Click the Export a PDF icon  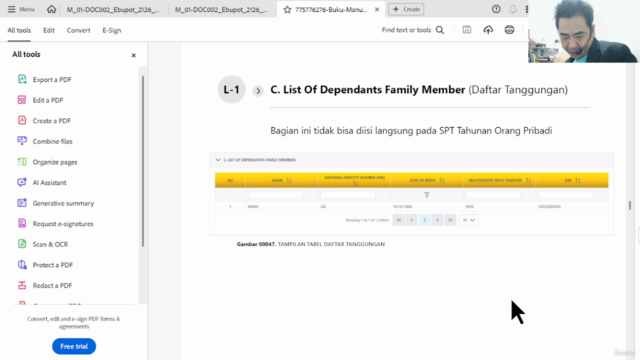click(x=22, y=79)
